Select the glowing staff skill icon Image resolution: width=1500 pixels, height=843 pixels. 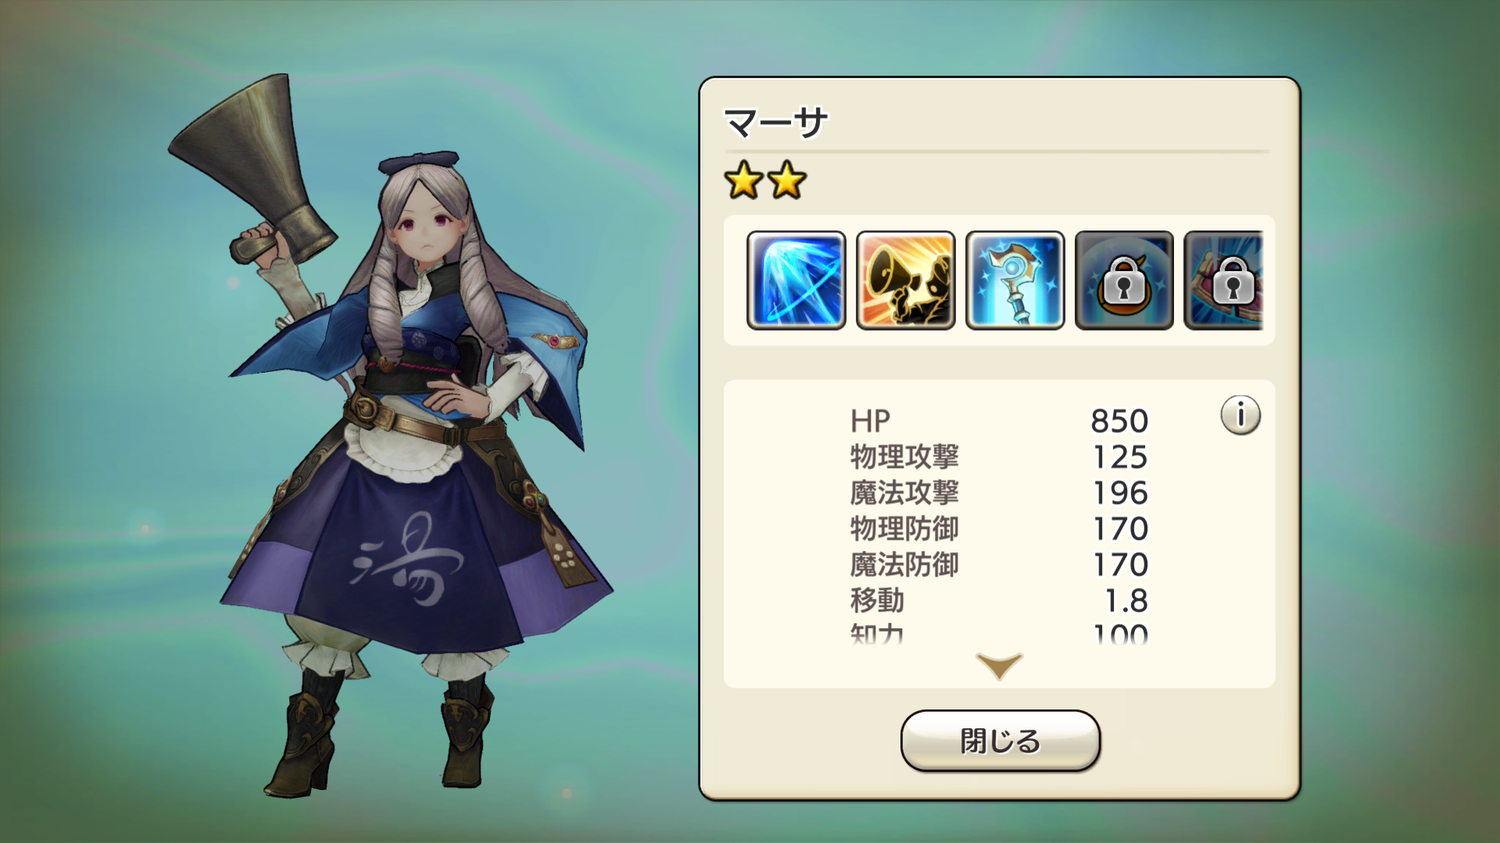[x=1014, y=280]
